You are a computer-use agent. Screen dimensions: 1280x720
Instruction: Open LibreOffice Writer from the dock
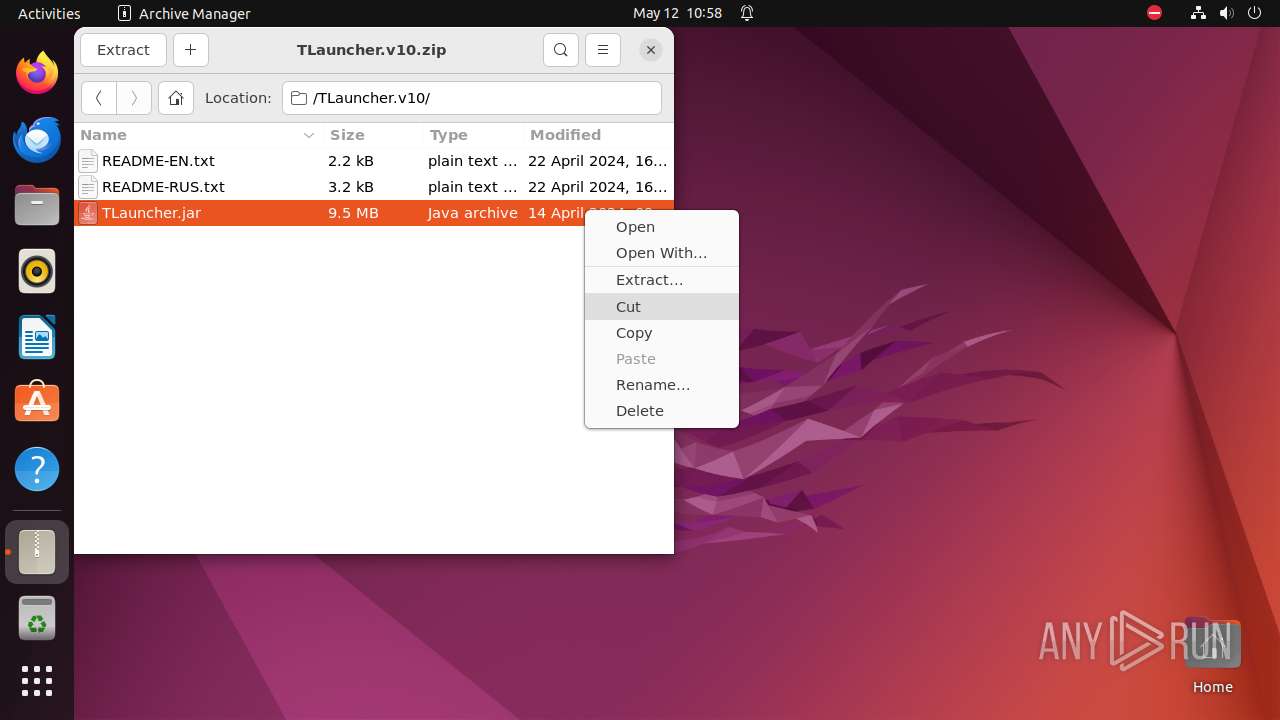[37, 337]
